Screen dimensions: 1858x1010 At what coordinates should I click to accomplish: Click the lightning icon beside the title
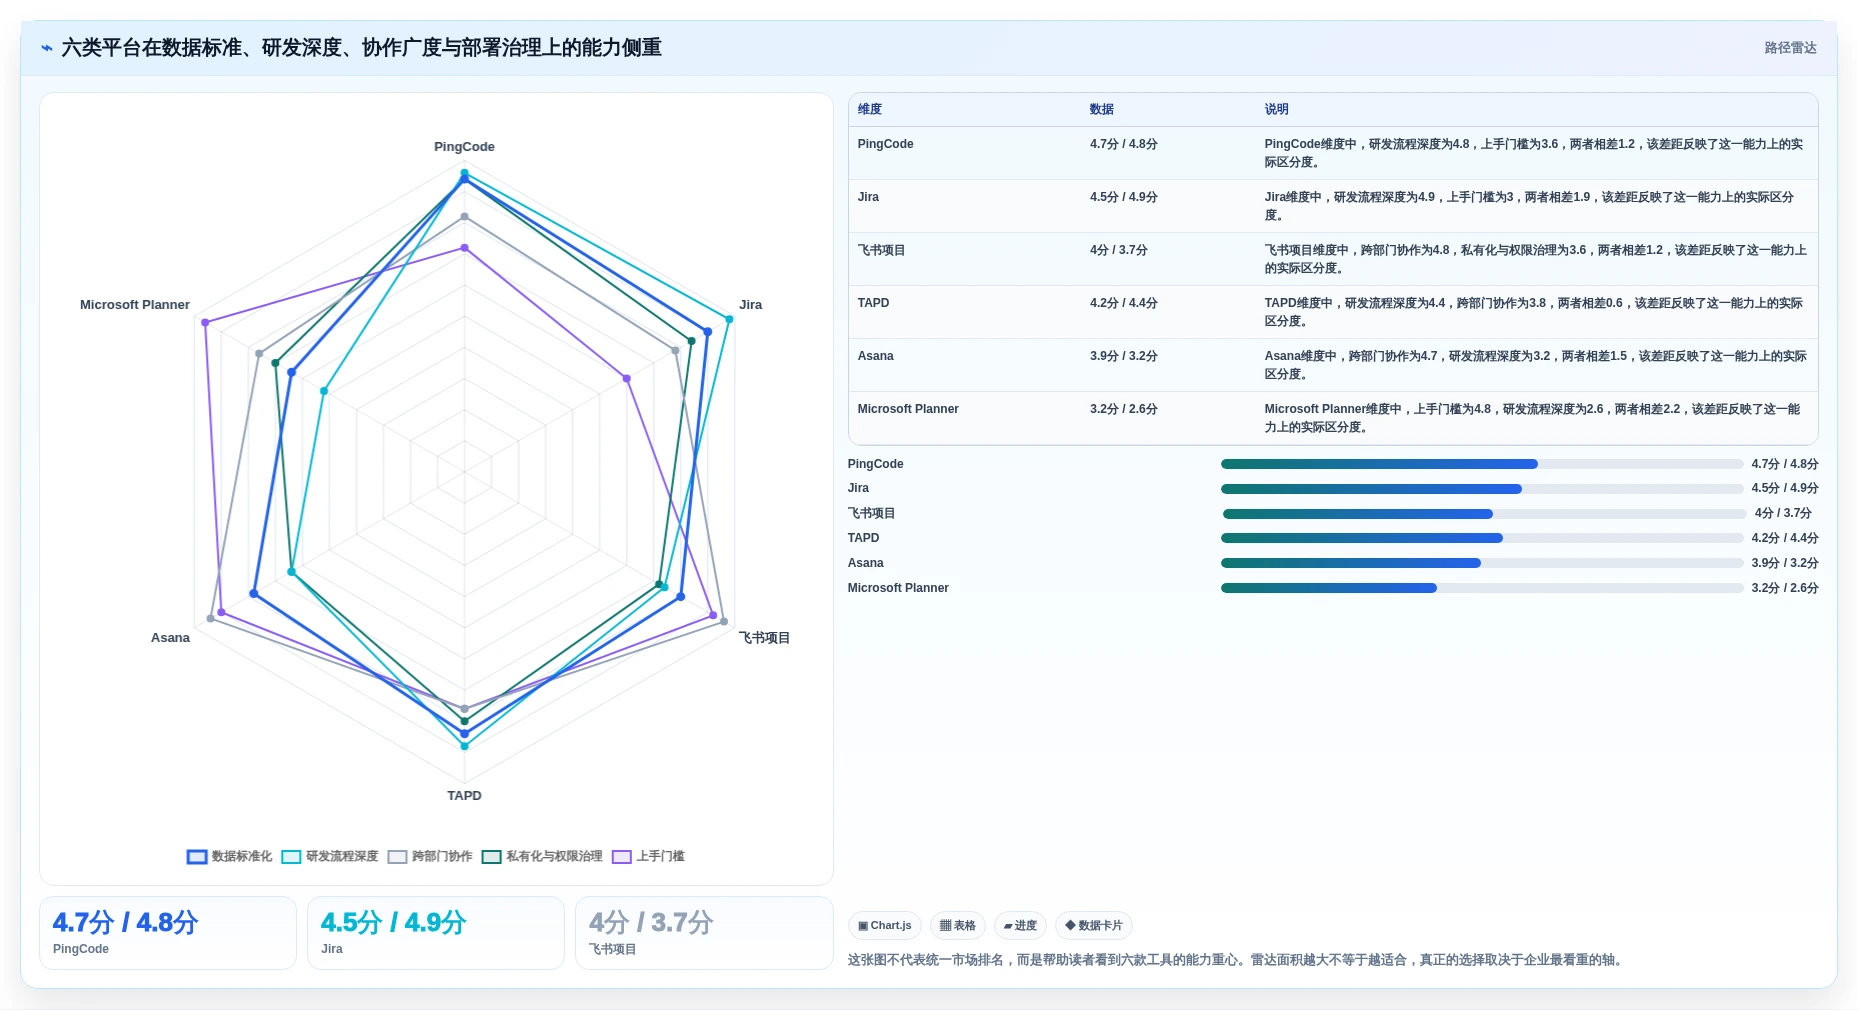click(x=46, y=48)
